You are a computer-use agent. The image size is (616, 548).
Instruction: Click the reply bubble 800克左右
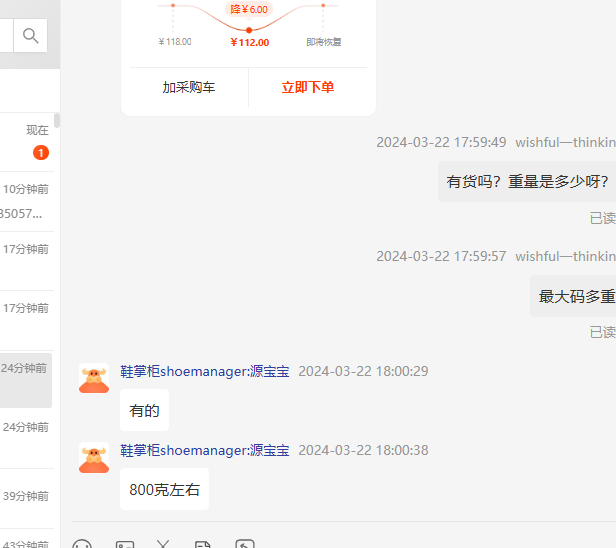point(165,489)
